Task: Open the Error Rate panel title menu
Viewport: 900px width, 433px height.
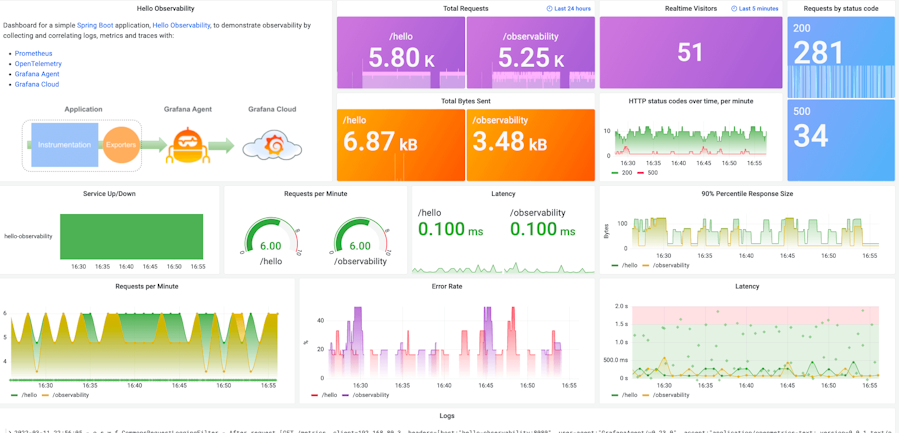Action: pos(447,286)
